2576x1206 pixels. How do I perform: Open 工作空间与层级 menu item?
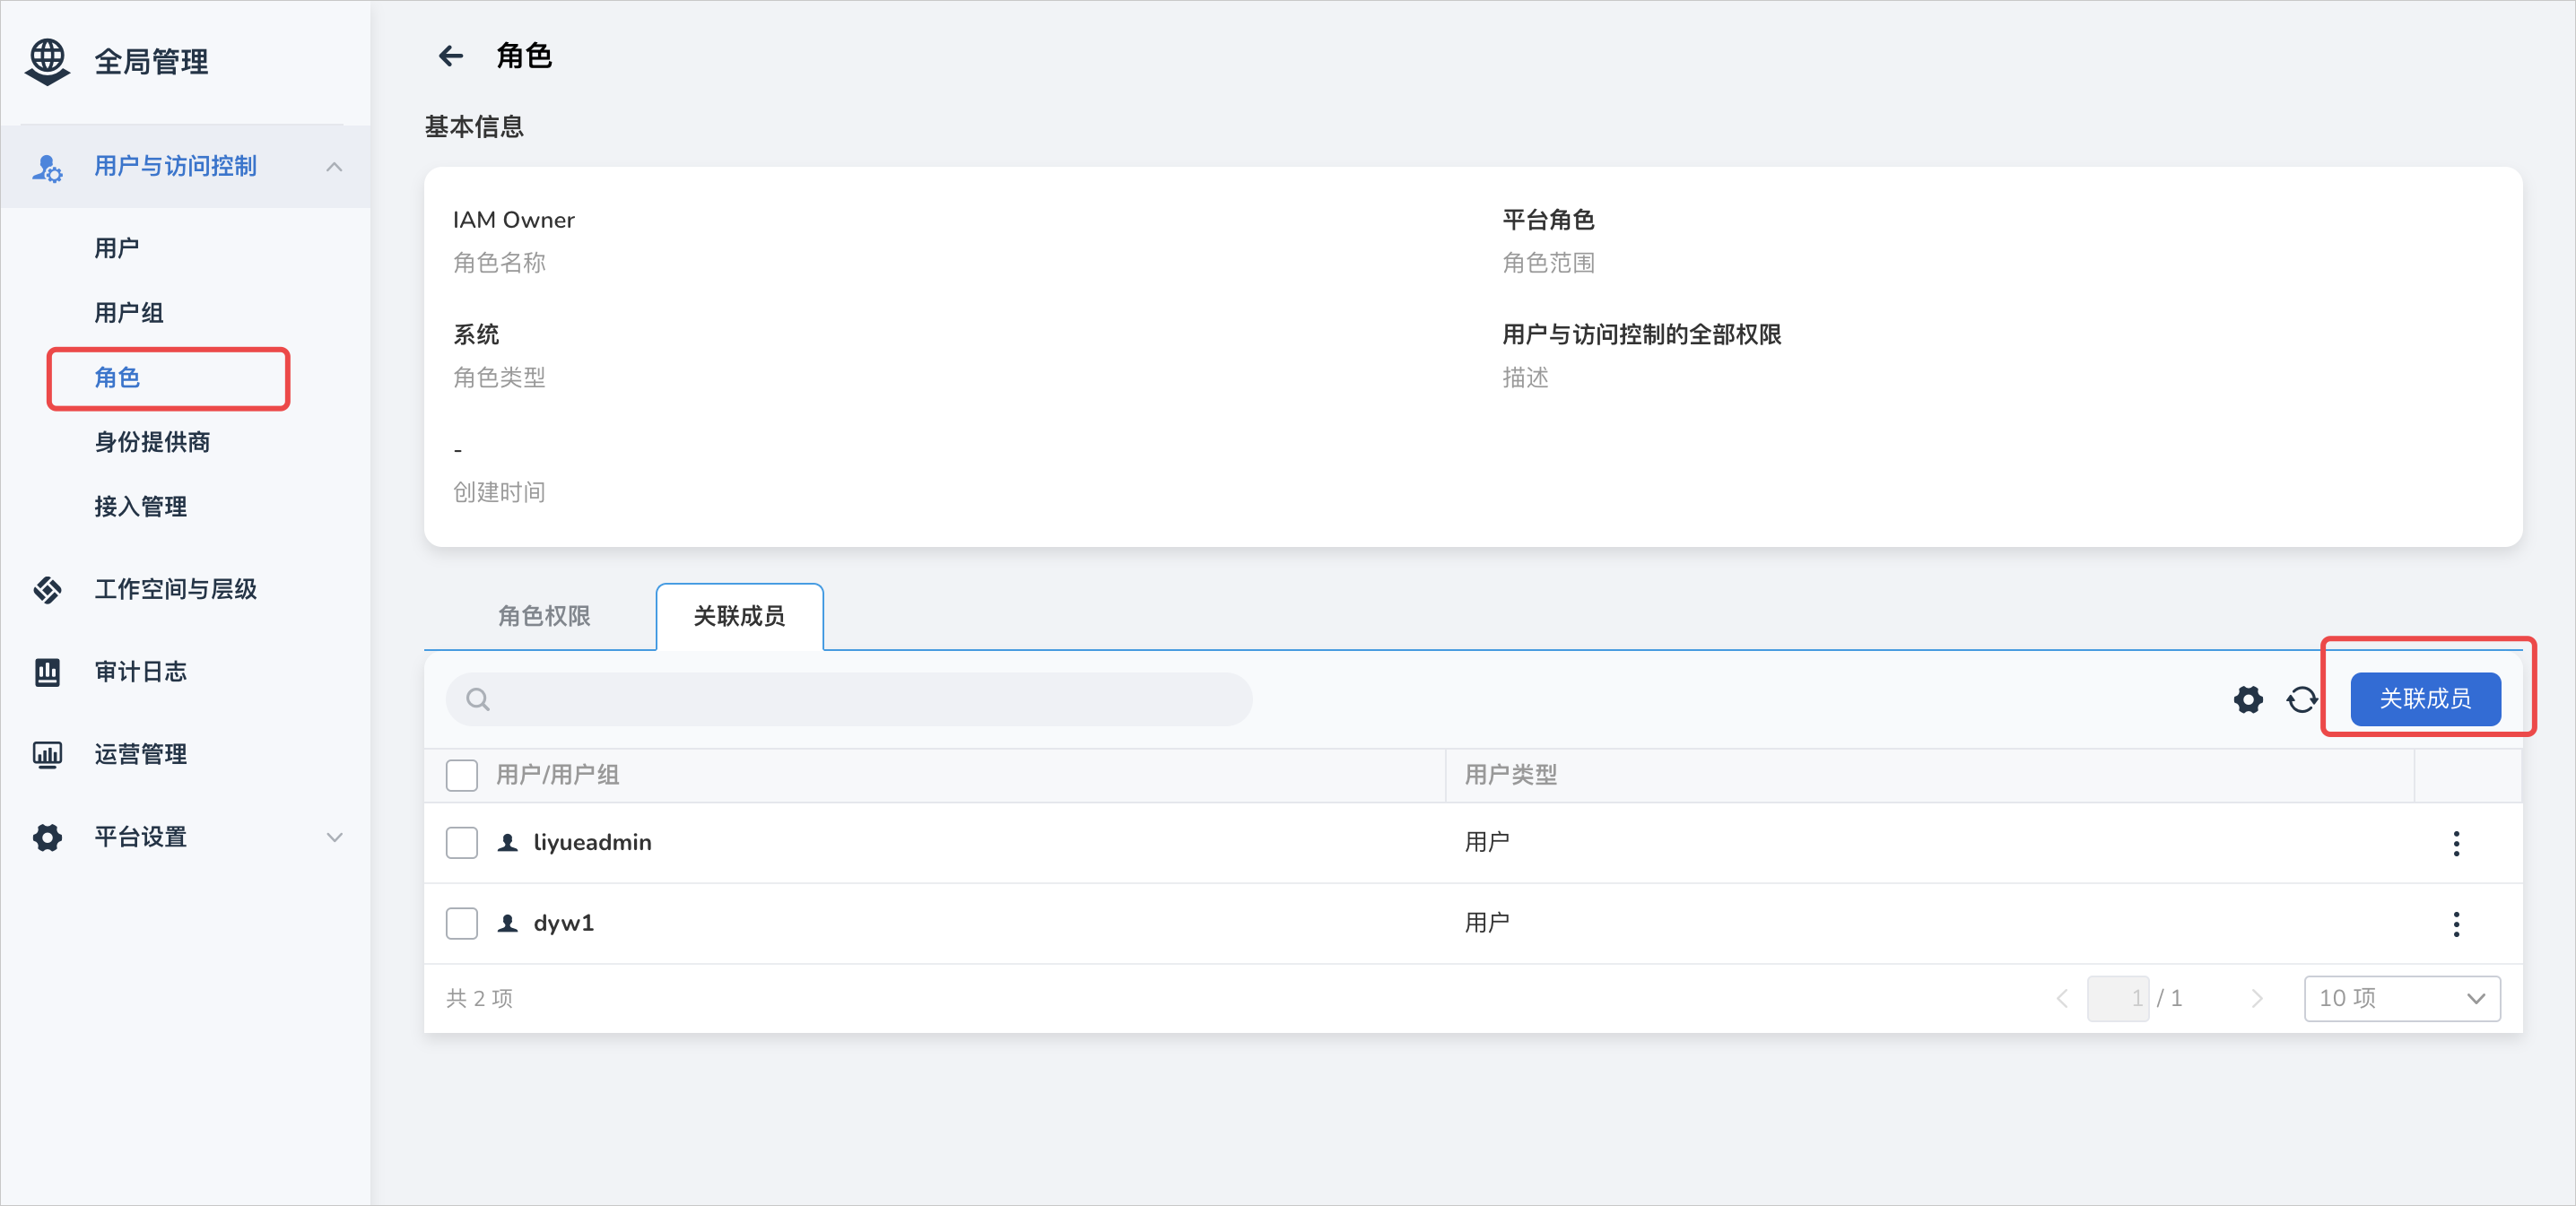(176, 590)
